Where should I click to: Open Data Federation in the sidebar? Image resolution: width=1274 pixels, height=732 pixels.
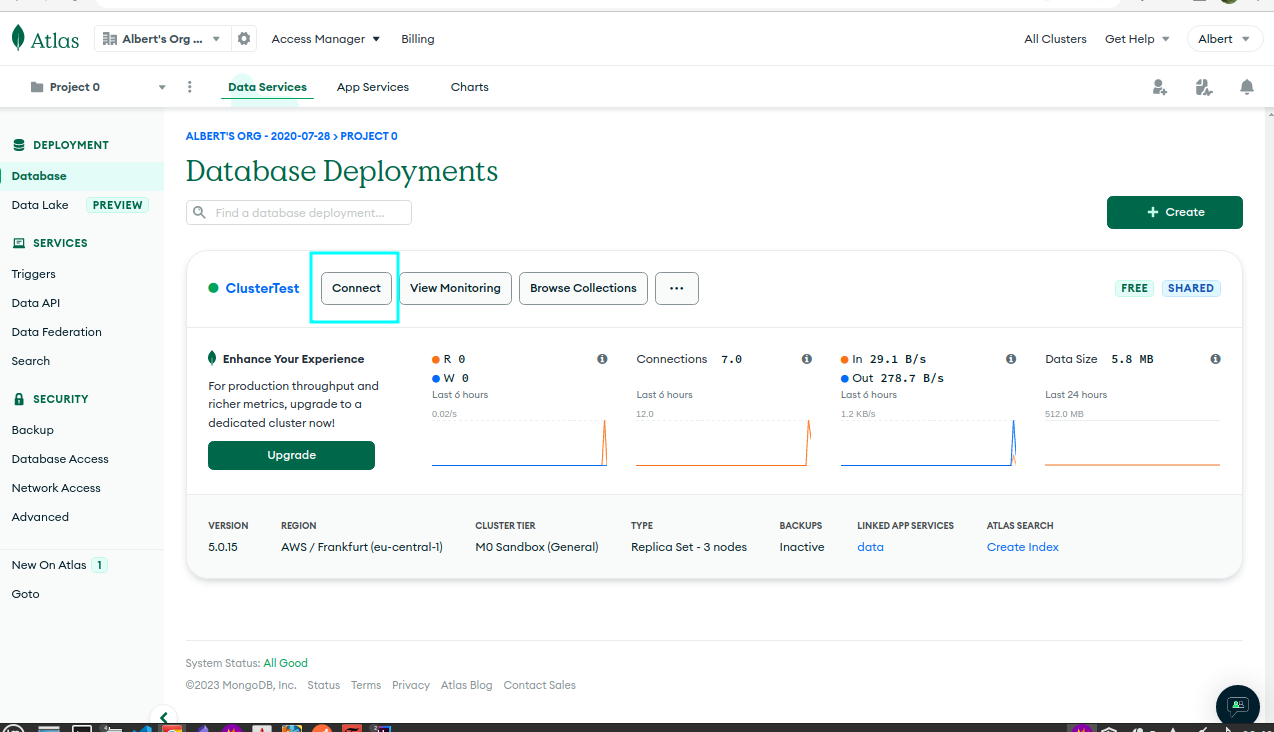point(57,332)
